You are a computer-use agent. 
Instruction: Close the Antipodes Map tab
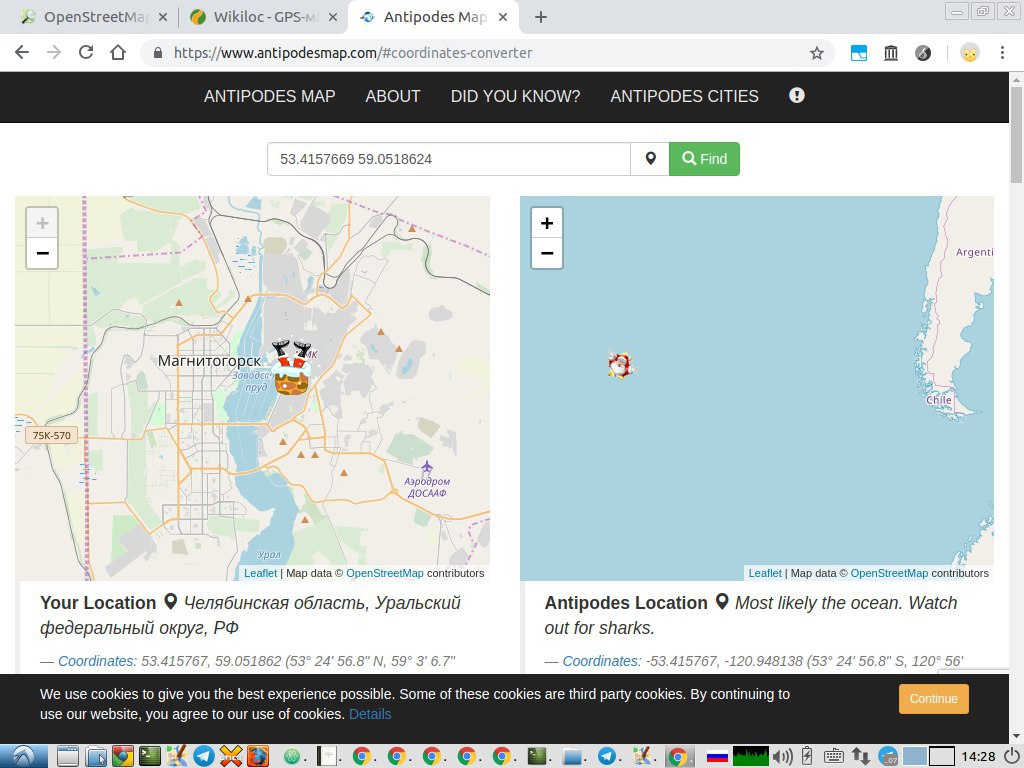coord(502,18)
